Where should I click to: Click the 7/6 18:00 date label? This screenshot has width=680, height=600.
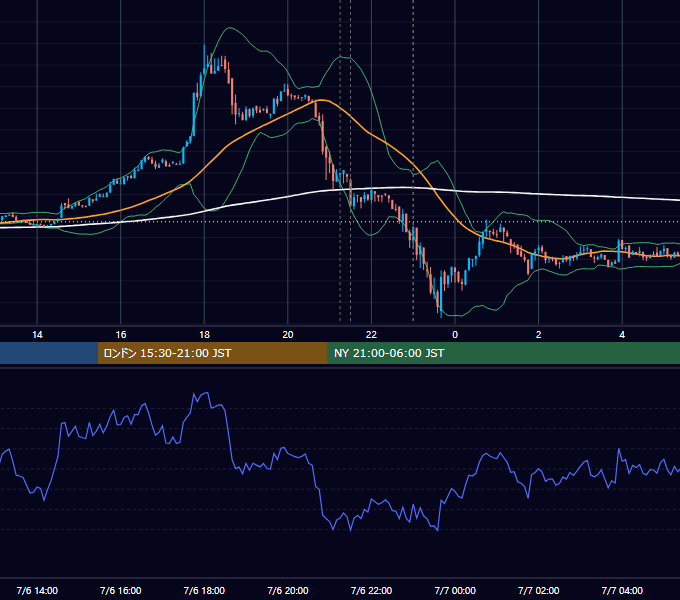(204, 590)
